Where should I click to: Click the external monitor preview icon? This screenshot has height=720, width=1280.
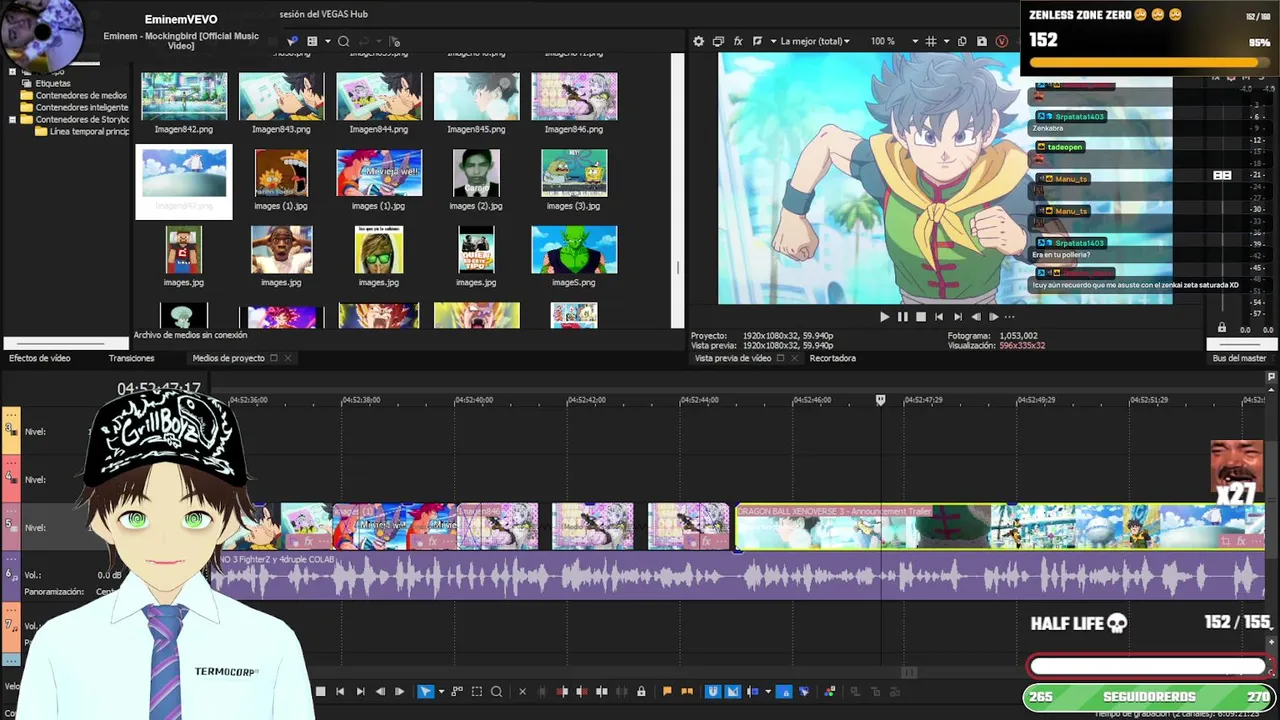tap(718, 41)
